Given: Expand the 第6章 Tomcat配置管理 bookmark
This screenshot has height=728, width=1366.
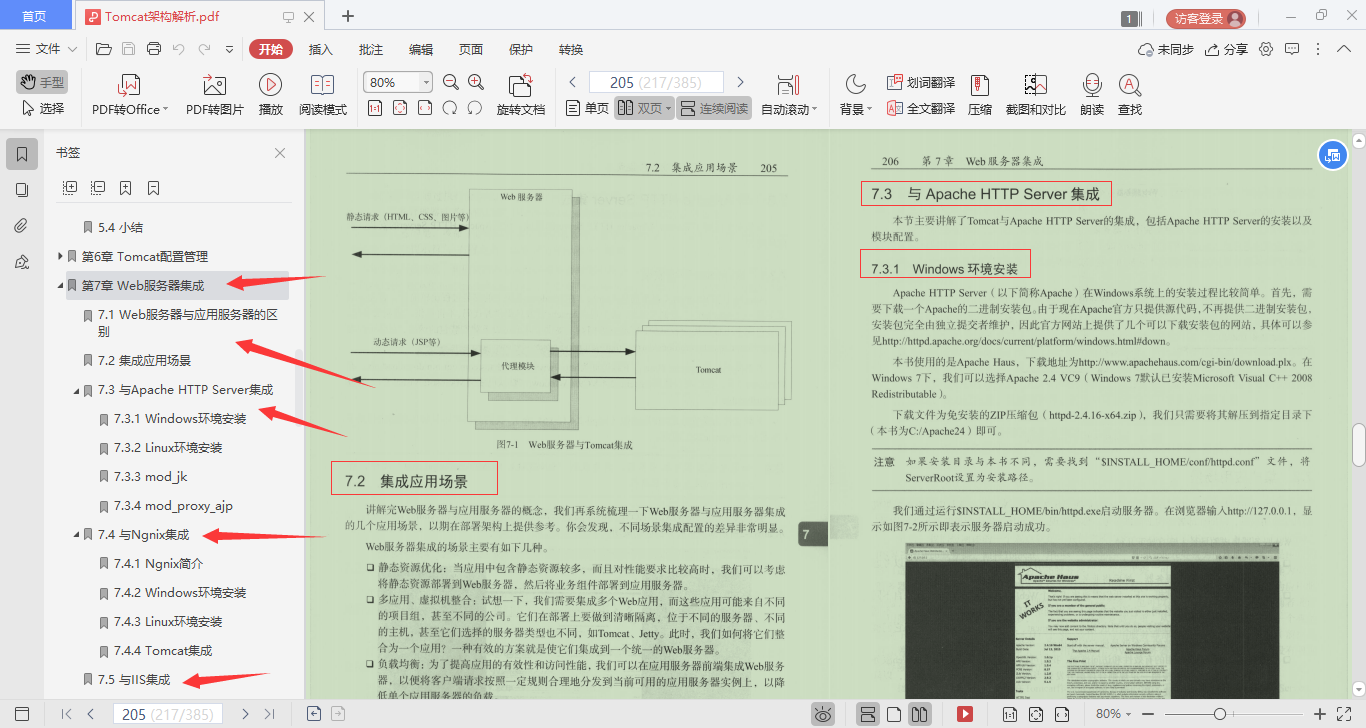Looking at the screenshot, I should (60, 256).
